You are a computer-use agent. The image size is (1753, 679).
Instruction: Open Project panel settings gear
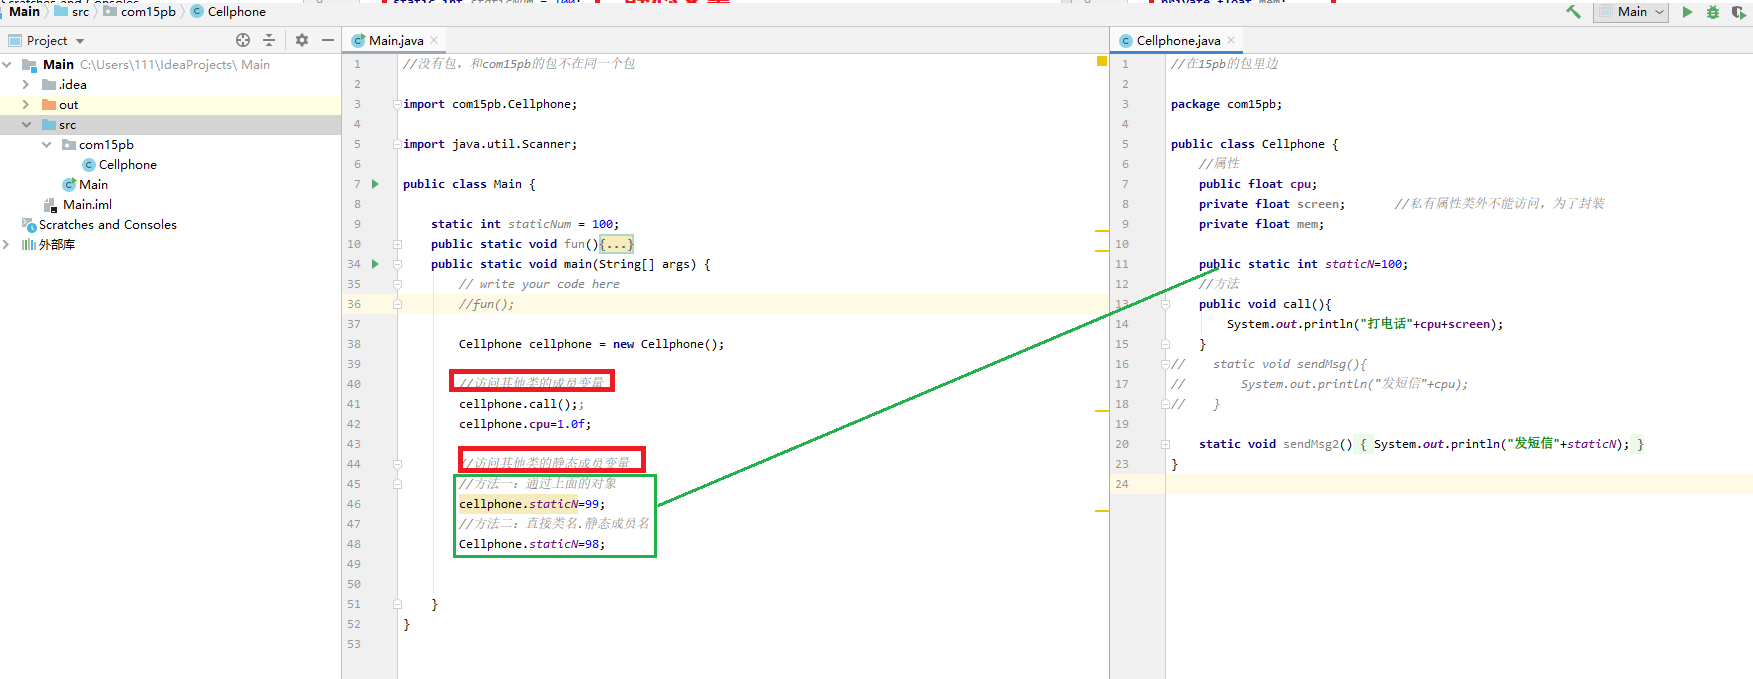[302, 40]
